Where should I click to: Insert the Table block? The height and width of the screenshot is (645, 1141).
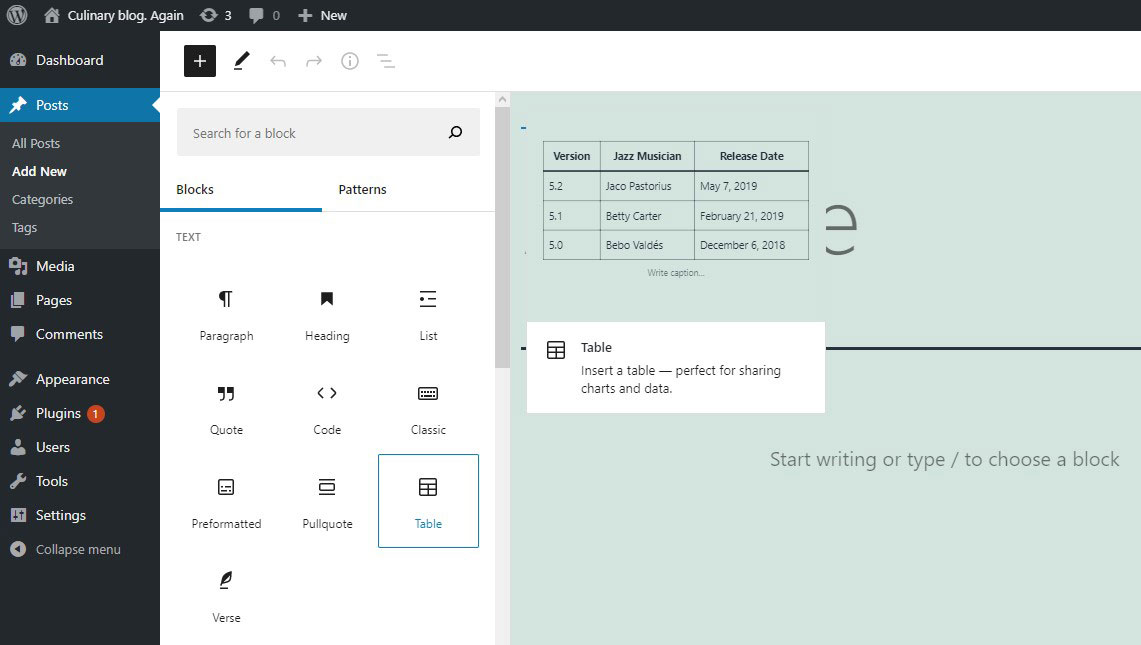(x=428, y=501)
